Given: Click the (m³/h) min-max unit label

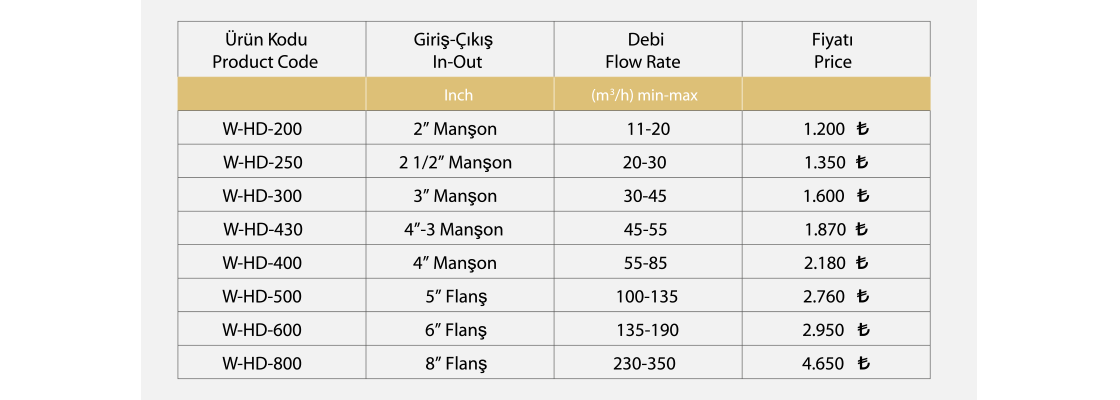Looking at the screenshot, I should tap(642, 96).
